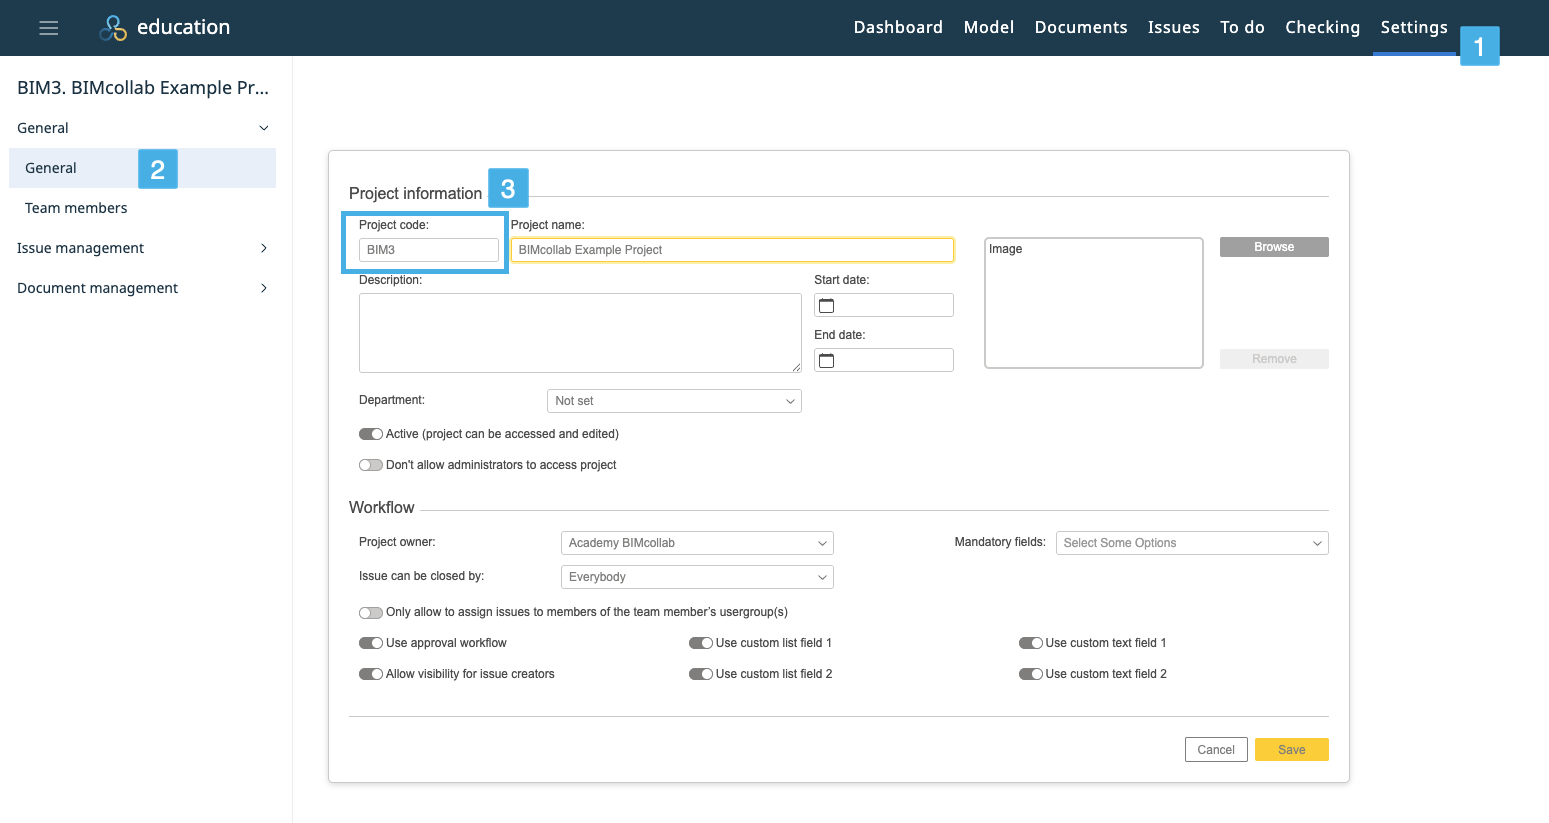Click the Start date input field
Viewport: 1549px width, 823px height.
(884, 305)
